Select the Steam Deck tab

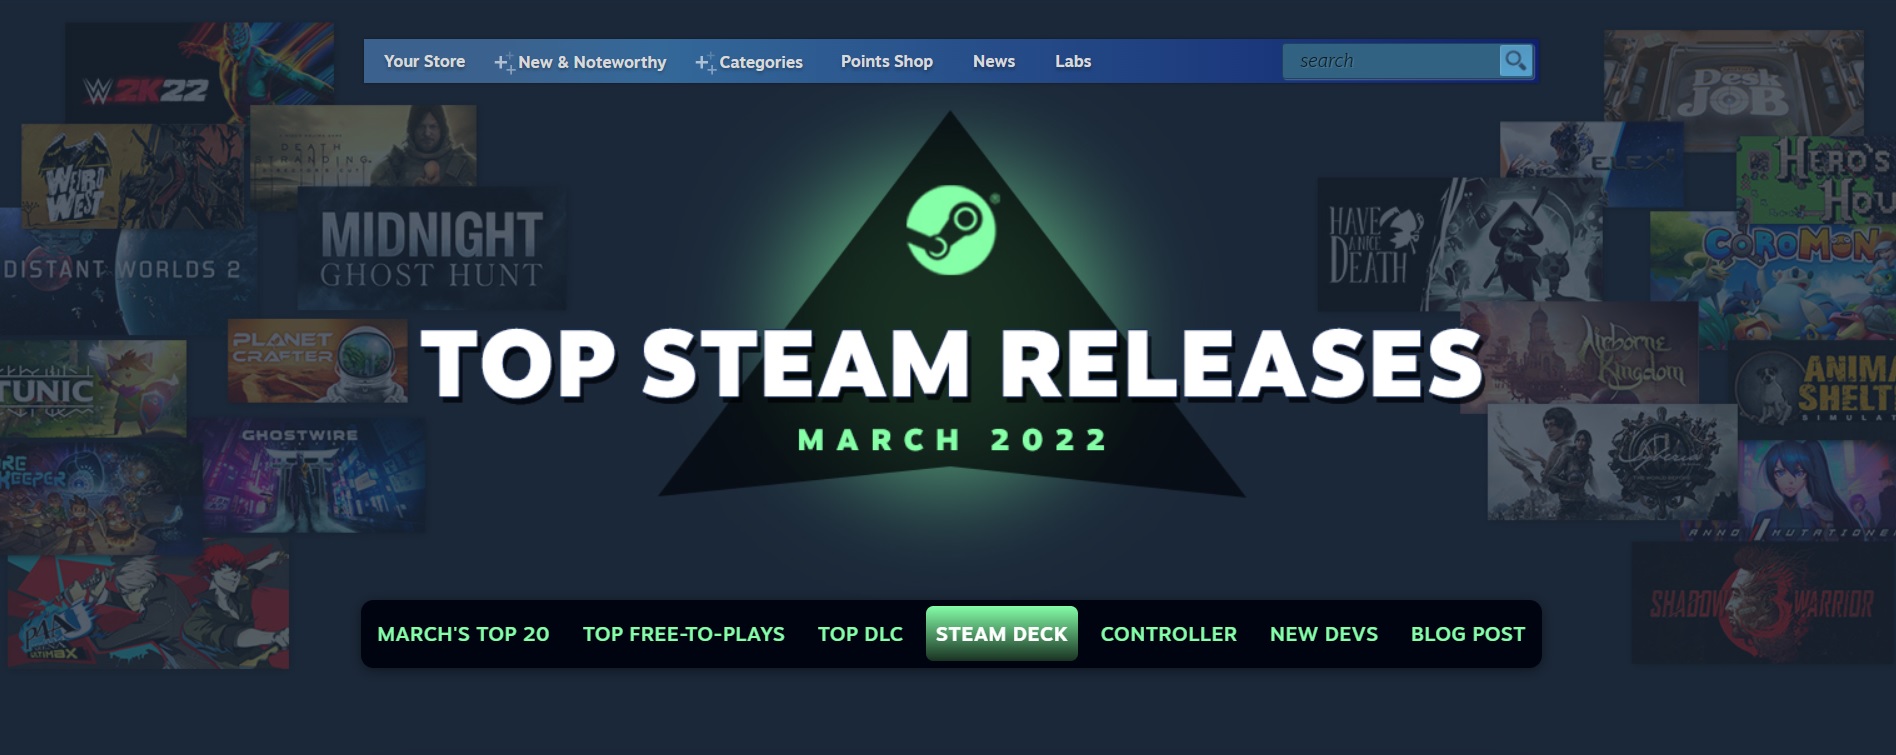(x=1002, y=634)
